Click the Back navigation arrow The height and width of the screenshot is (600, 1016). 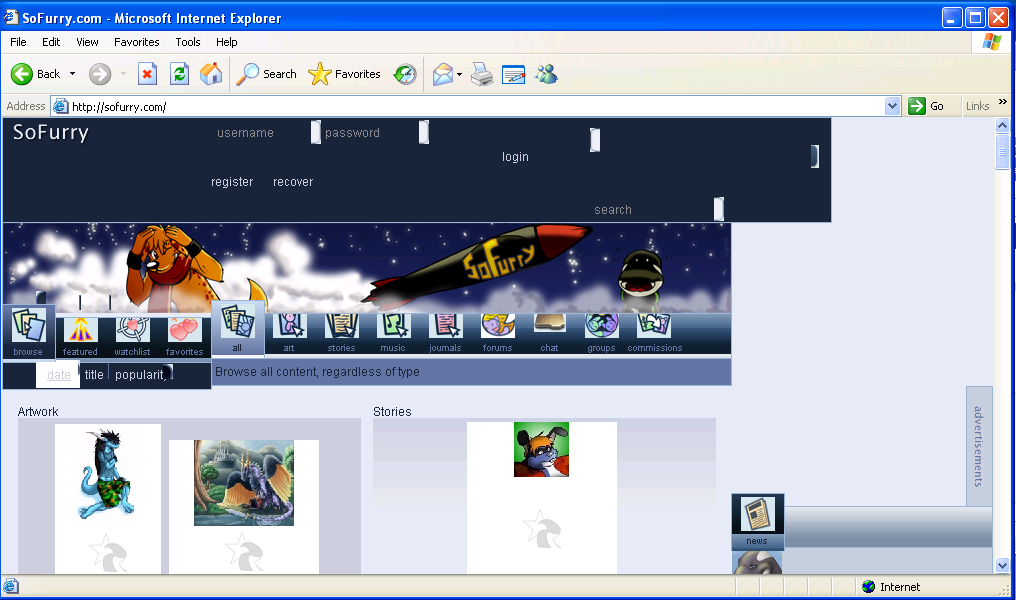click(36, 74)
